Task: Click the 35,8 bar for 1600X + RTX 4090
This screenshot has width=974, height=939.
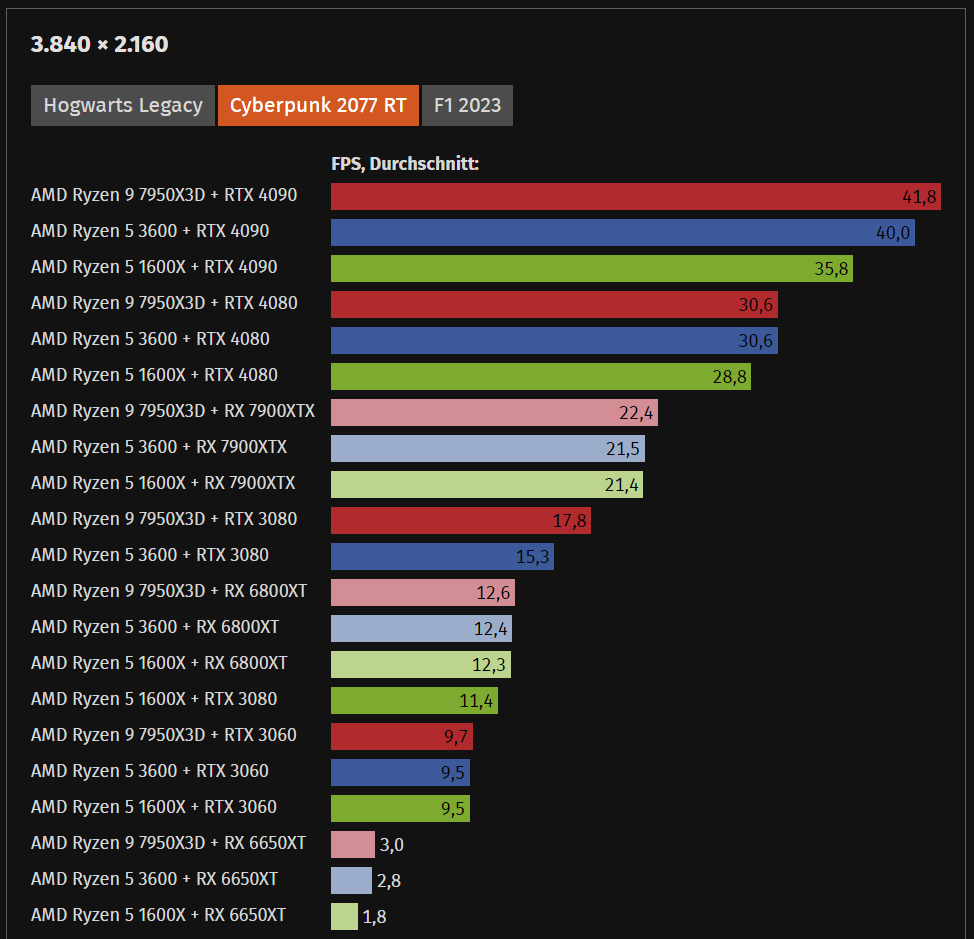Action: click(x=591, y=268)
